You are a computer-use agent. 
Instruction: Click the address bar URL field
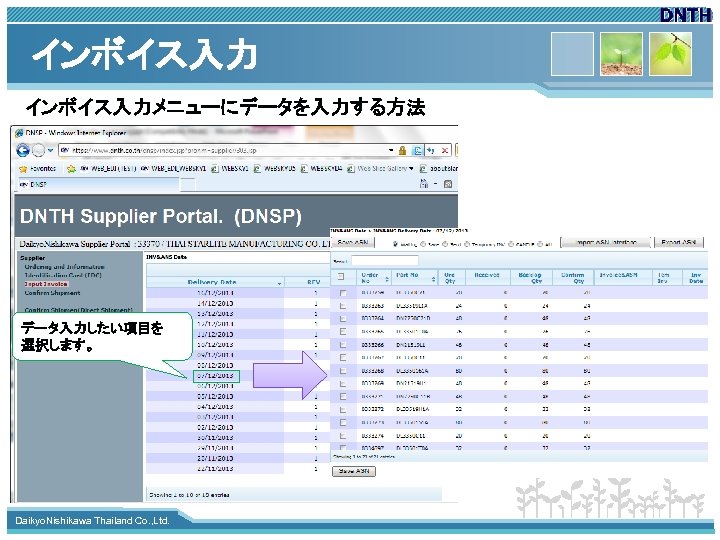pyautogui.click(x=224, y=150)
